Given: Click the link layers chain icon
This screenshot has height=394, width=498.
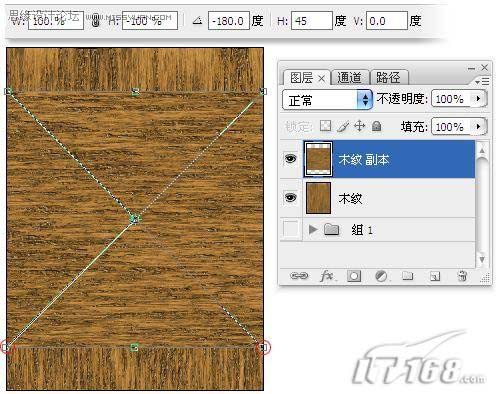Looking at the screenshot, I should point(299,276).
